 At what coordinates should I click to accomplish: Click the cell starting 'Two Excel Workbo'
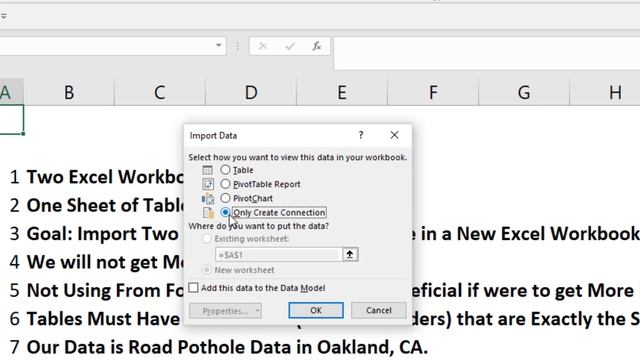[105, 177]
